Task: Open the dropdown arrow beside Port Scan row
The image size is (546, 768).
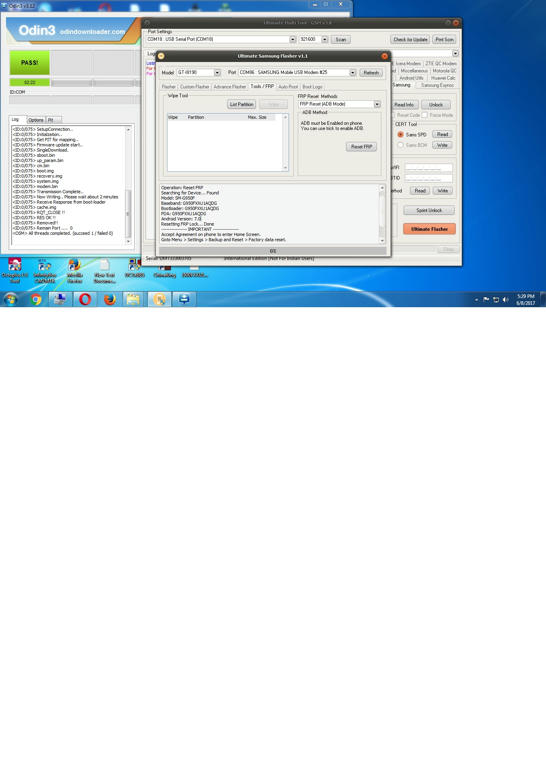Action: coord(455,53)
